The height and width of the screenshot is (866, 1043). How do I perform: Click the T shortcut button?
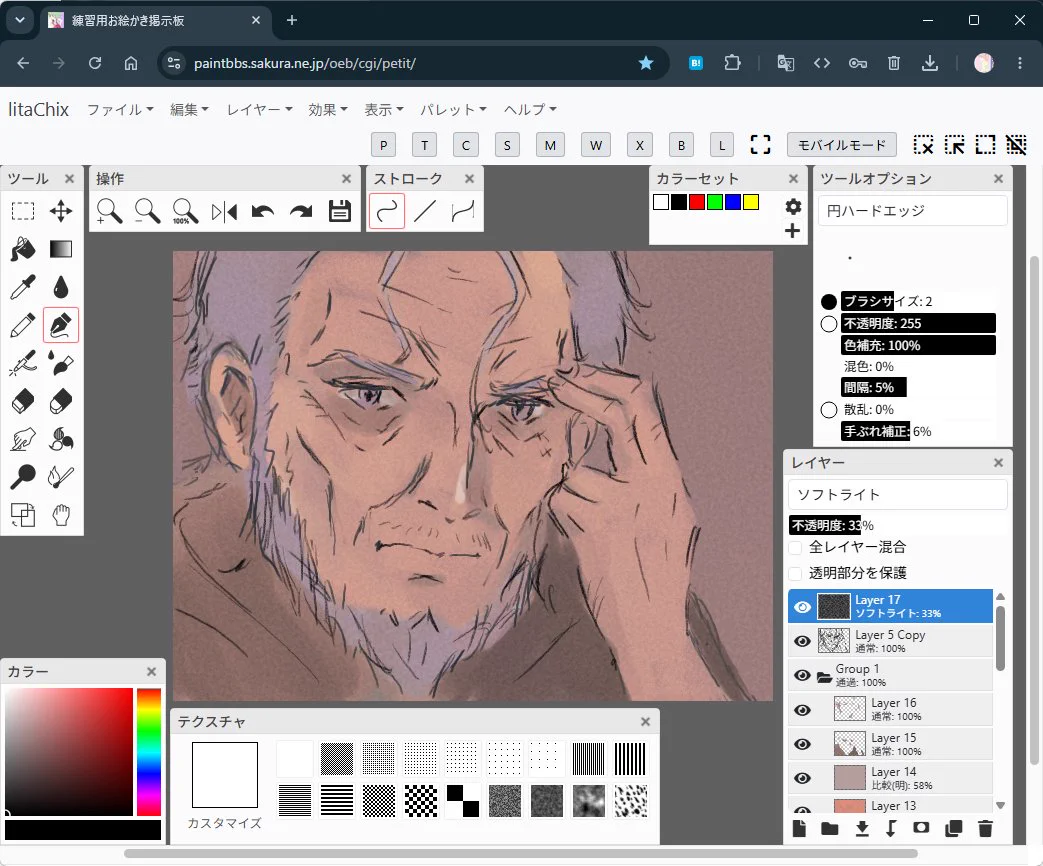424,144
